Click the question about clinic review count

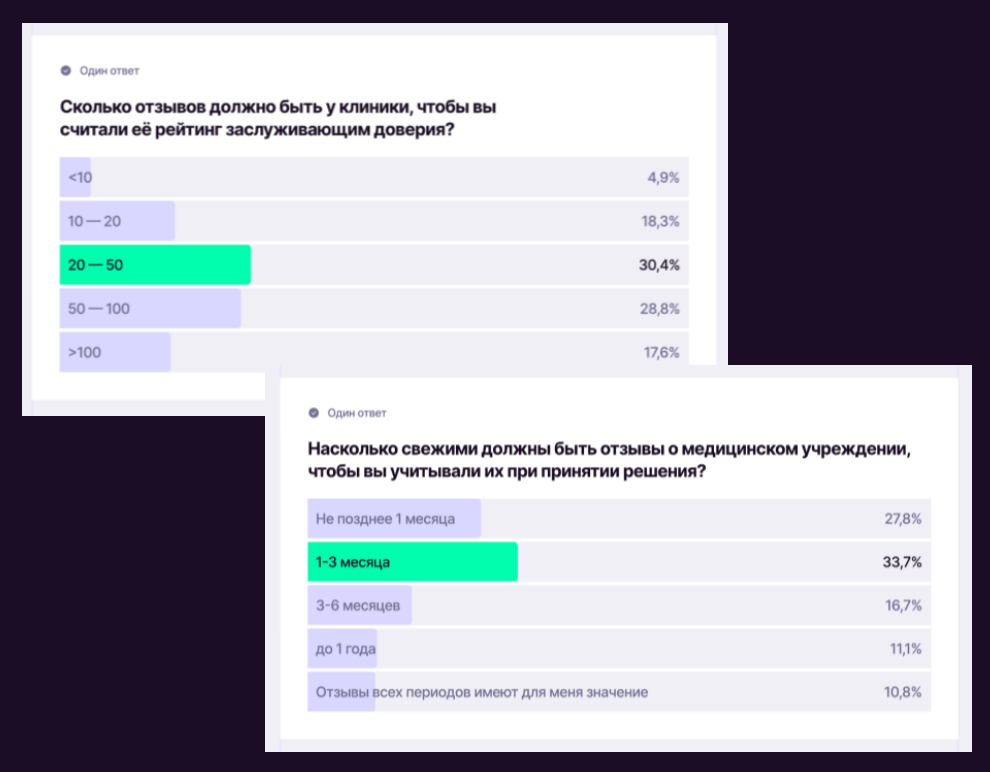click(278, 117)
